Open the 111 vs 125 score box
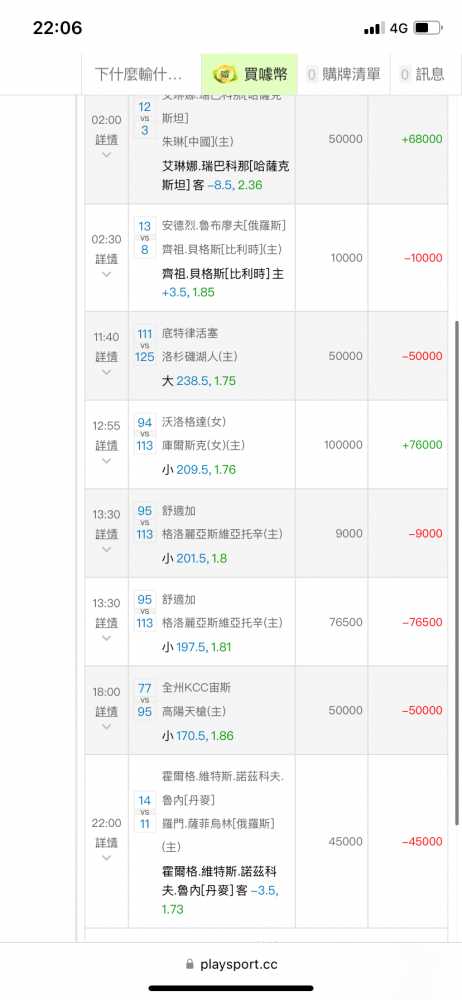The width and height of the screenshot is (462, 1000). coord(145,345)
